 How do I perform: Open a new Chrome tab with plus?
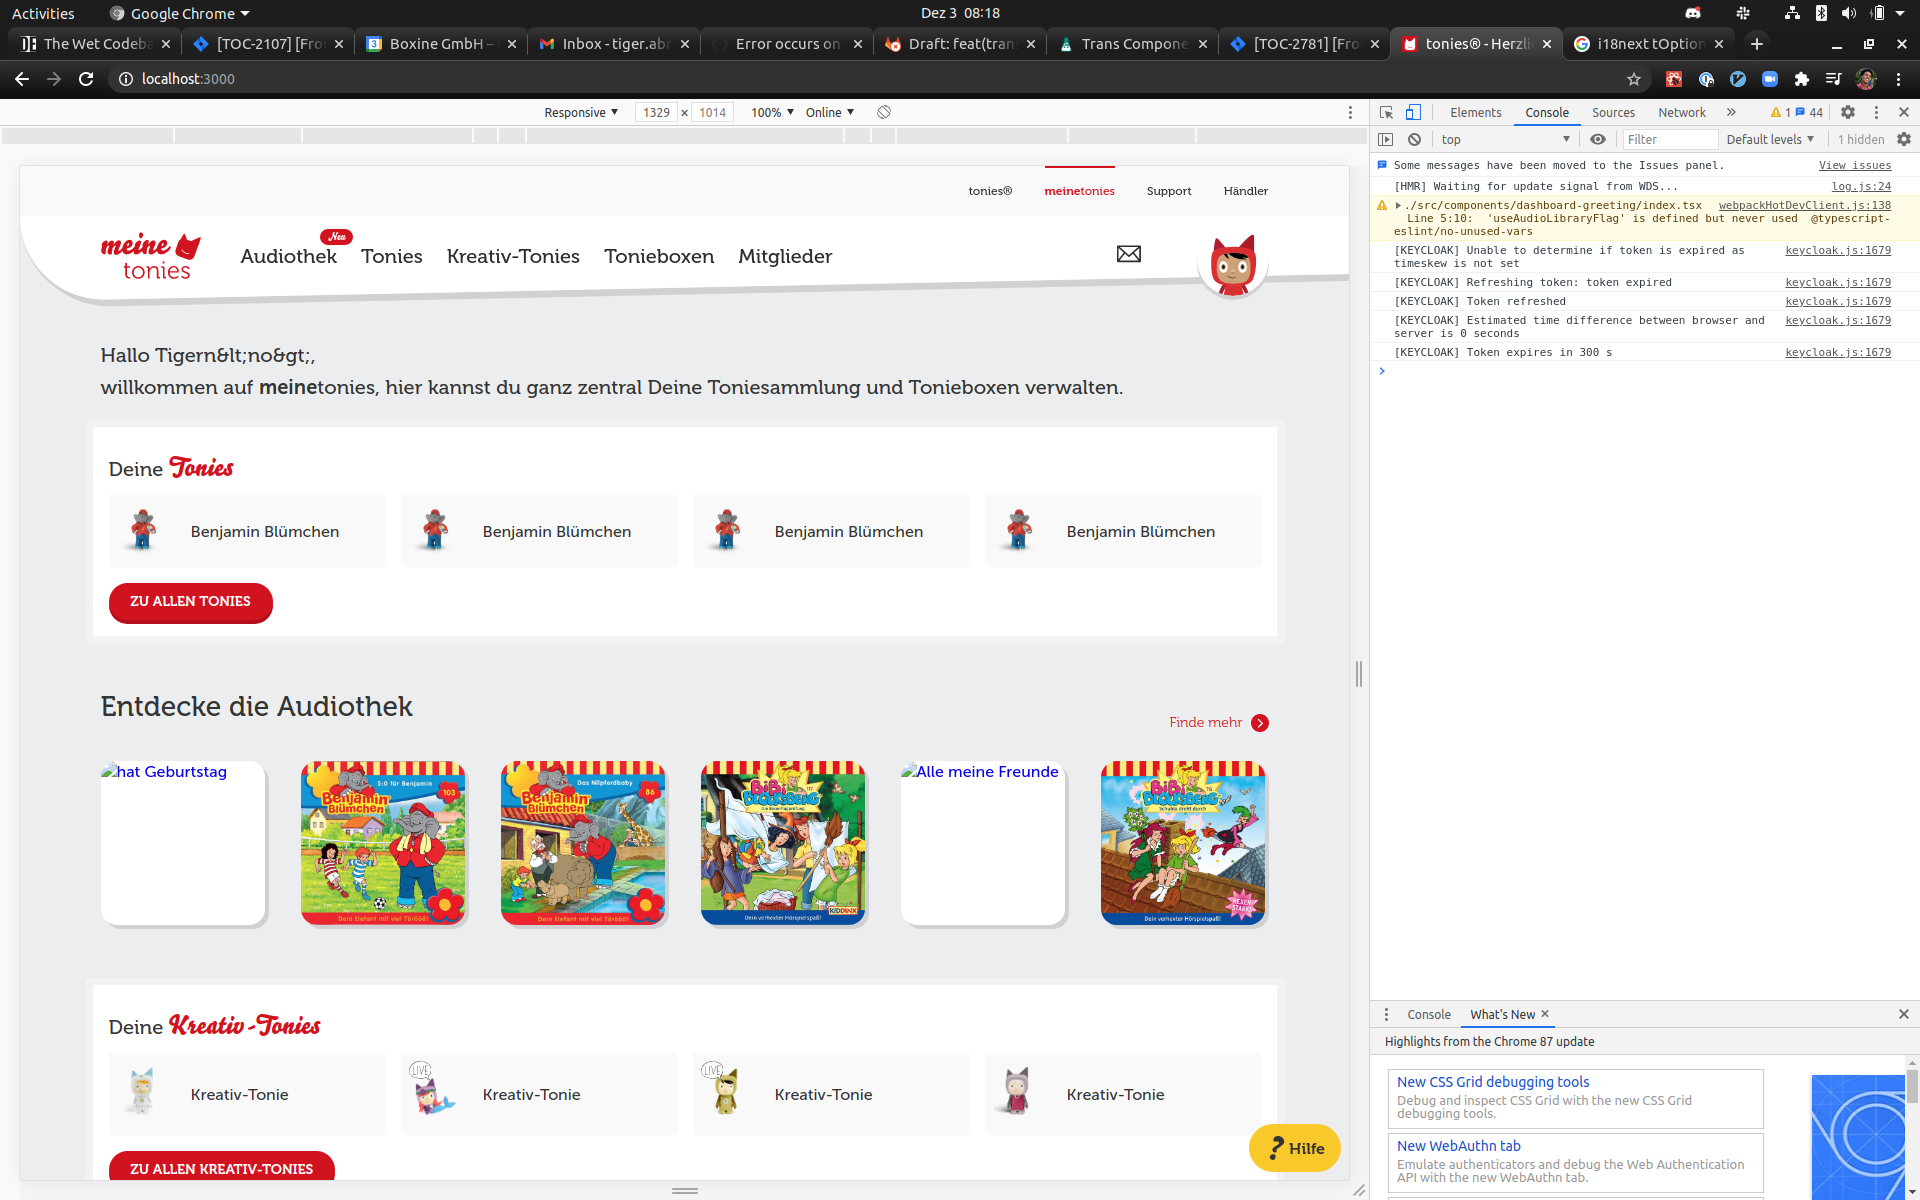pos(1757,44)
